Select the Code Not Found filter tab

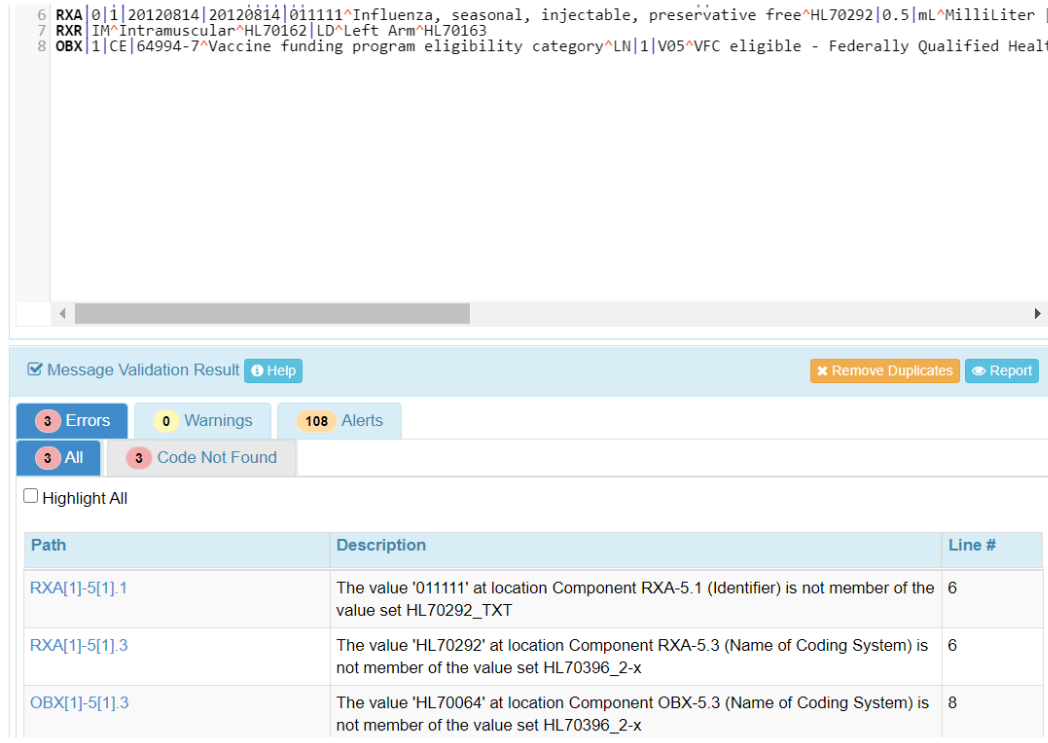click(215, 457)
